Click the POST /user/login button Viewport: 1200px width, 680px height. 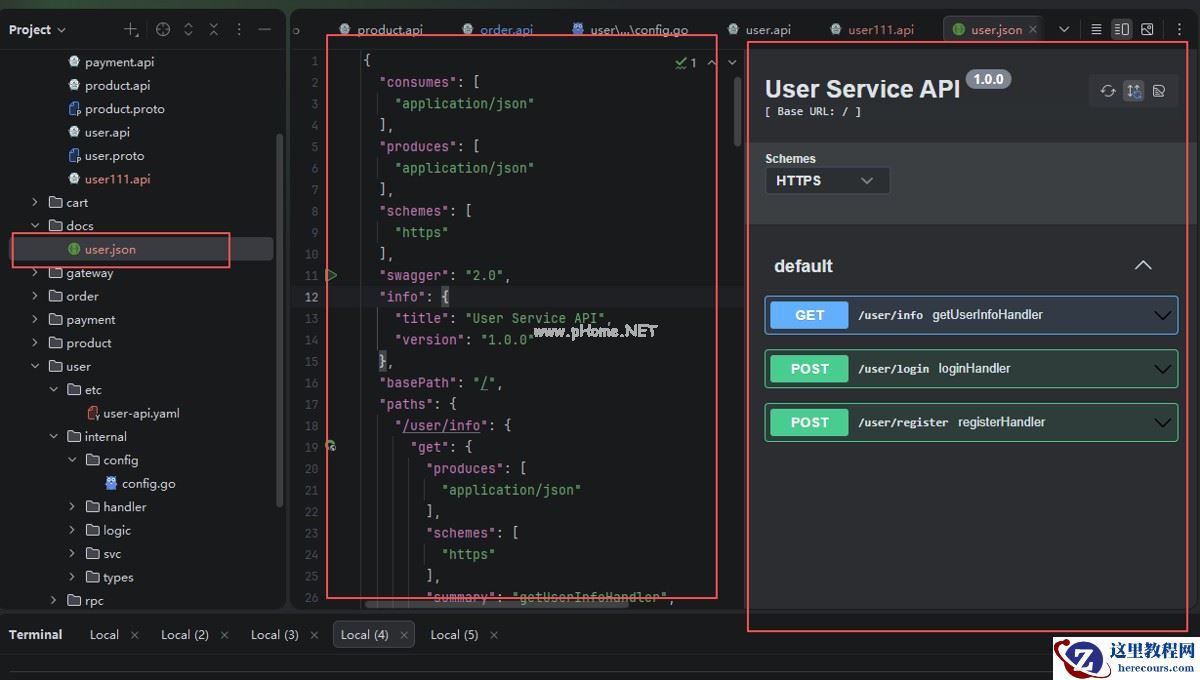click(809, 369)
